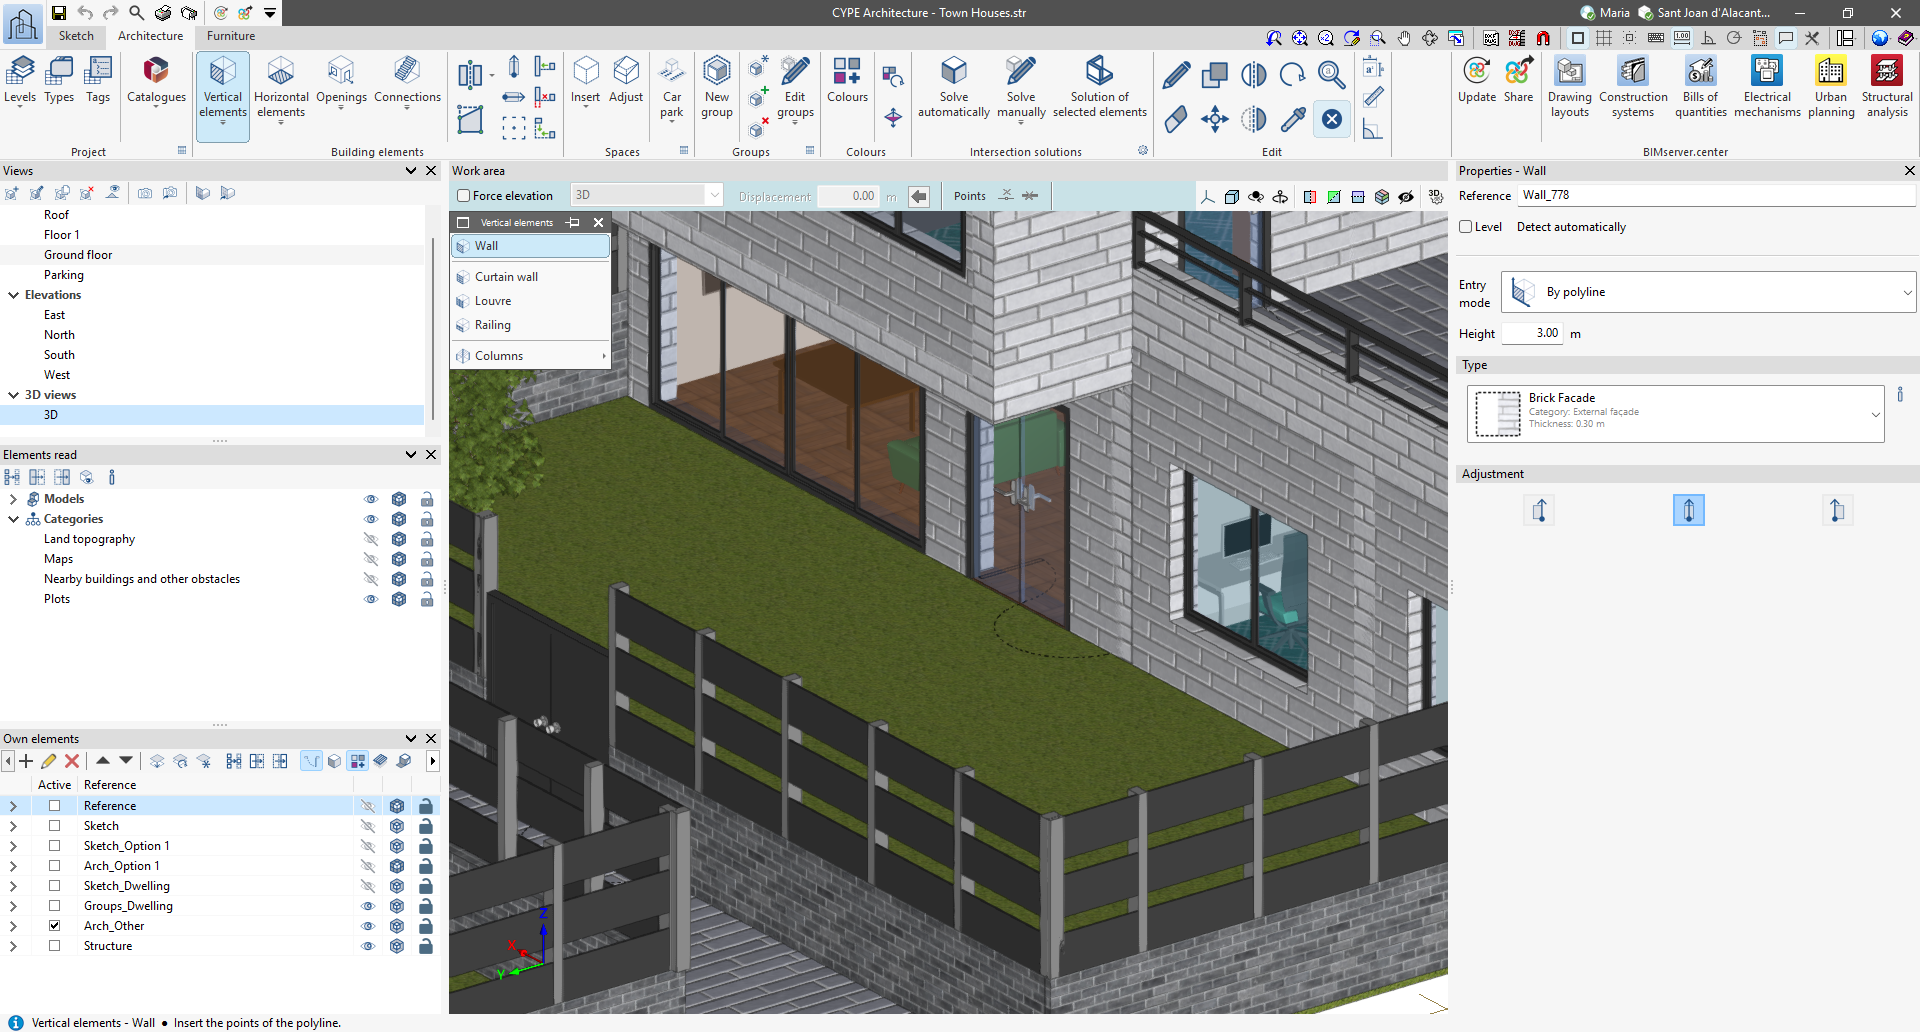Click the Vertical elements ribbon button
The height and width of the screenshot is (1032, 1920).
[x=223, y=96]
